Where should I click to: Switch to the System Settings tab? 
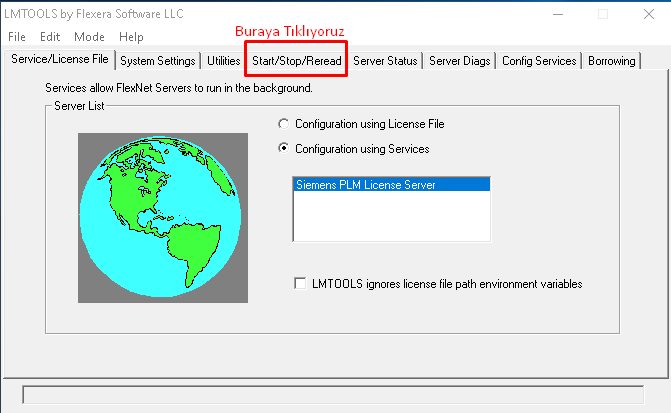157,61
